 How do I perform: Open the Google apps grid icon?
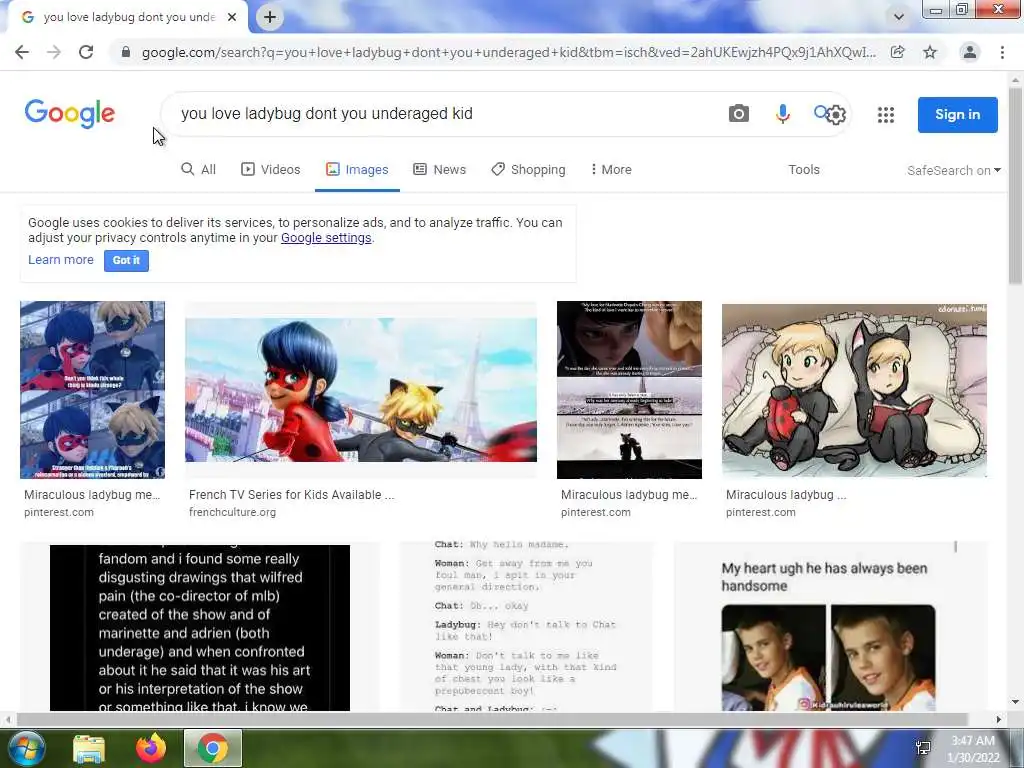[886, 115]
